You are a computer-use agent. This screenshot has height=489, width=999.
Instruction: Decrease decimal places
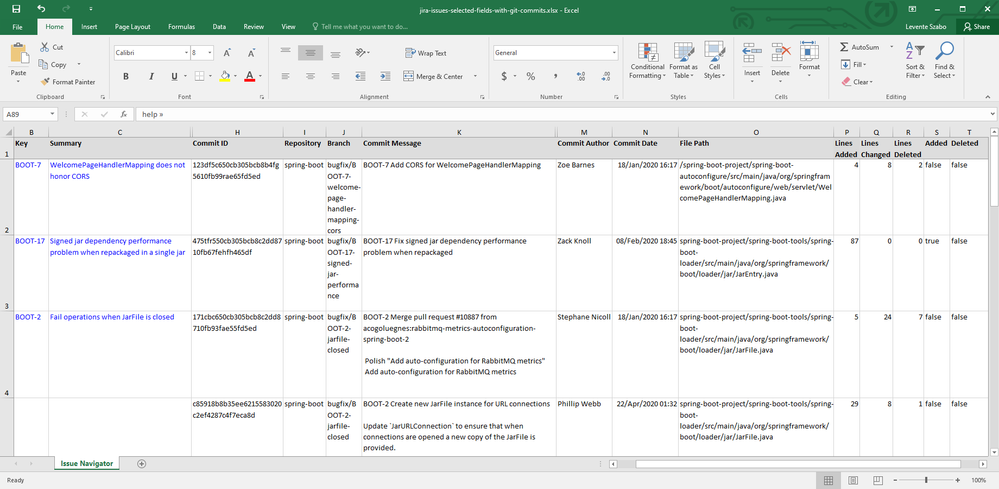point(605,76)
